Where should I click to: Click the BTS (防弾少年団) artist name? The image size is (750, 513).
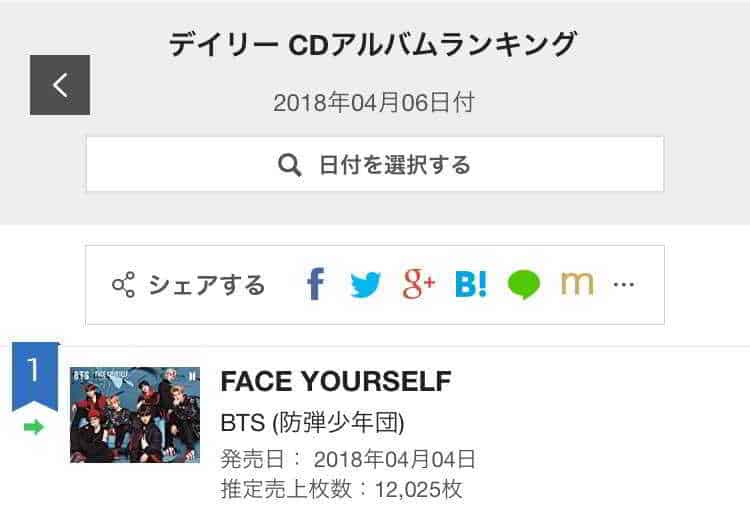312,423
